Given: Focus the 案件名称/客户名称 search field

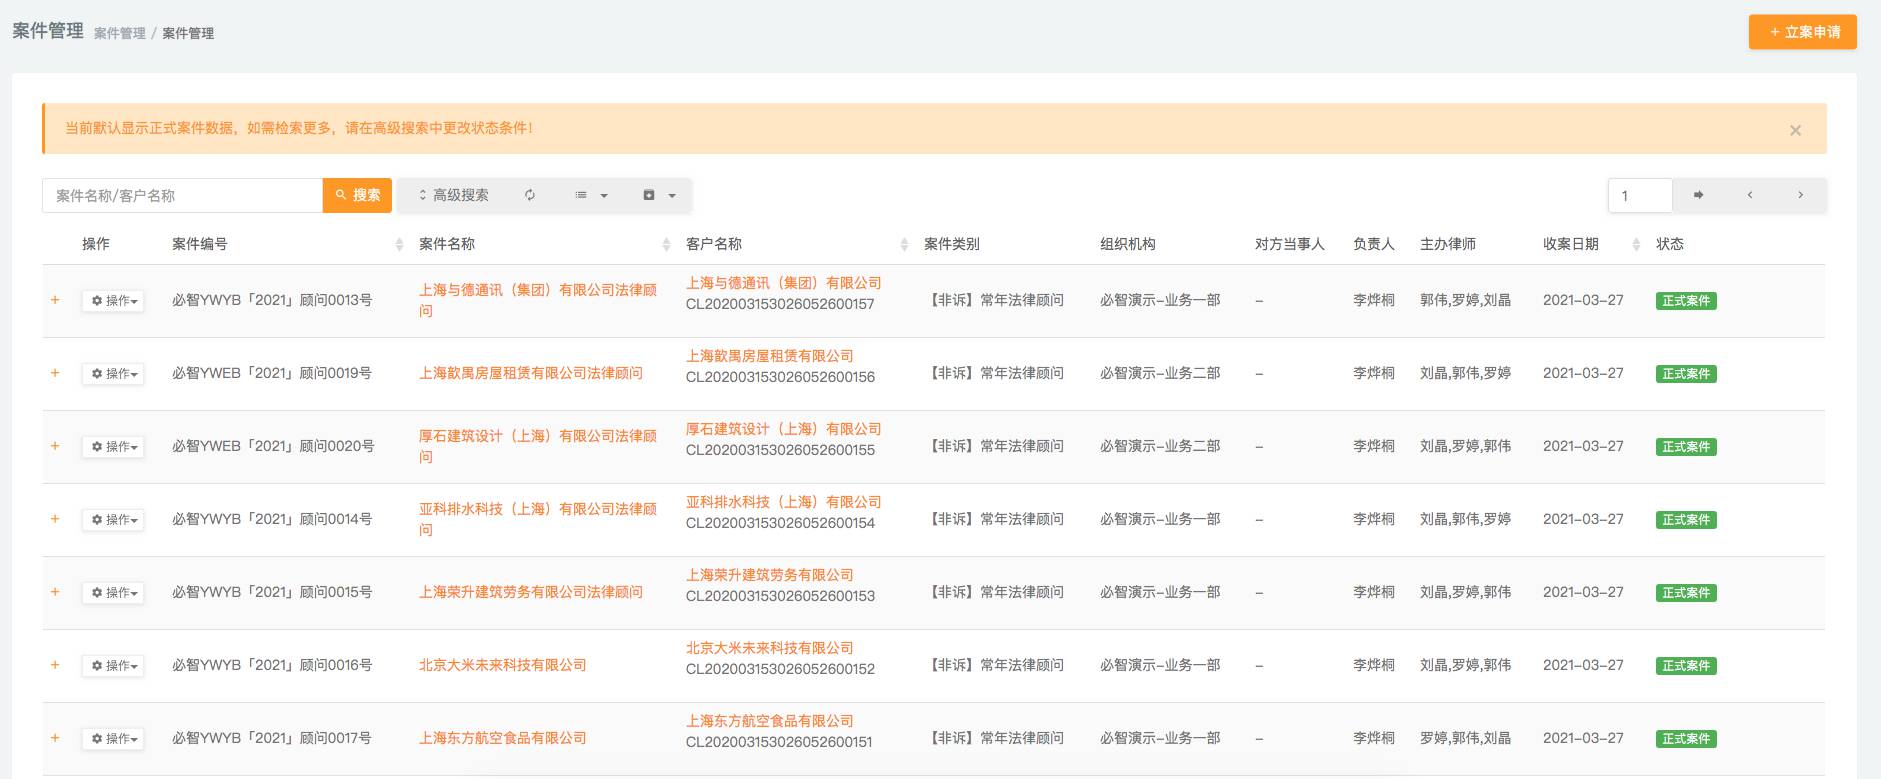Looking at the screenshot, I should 182,195.
